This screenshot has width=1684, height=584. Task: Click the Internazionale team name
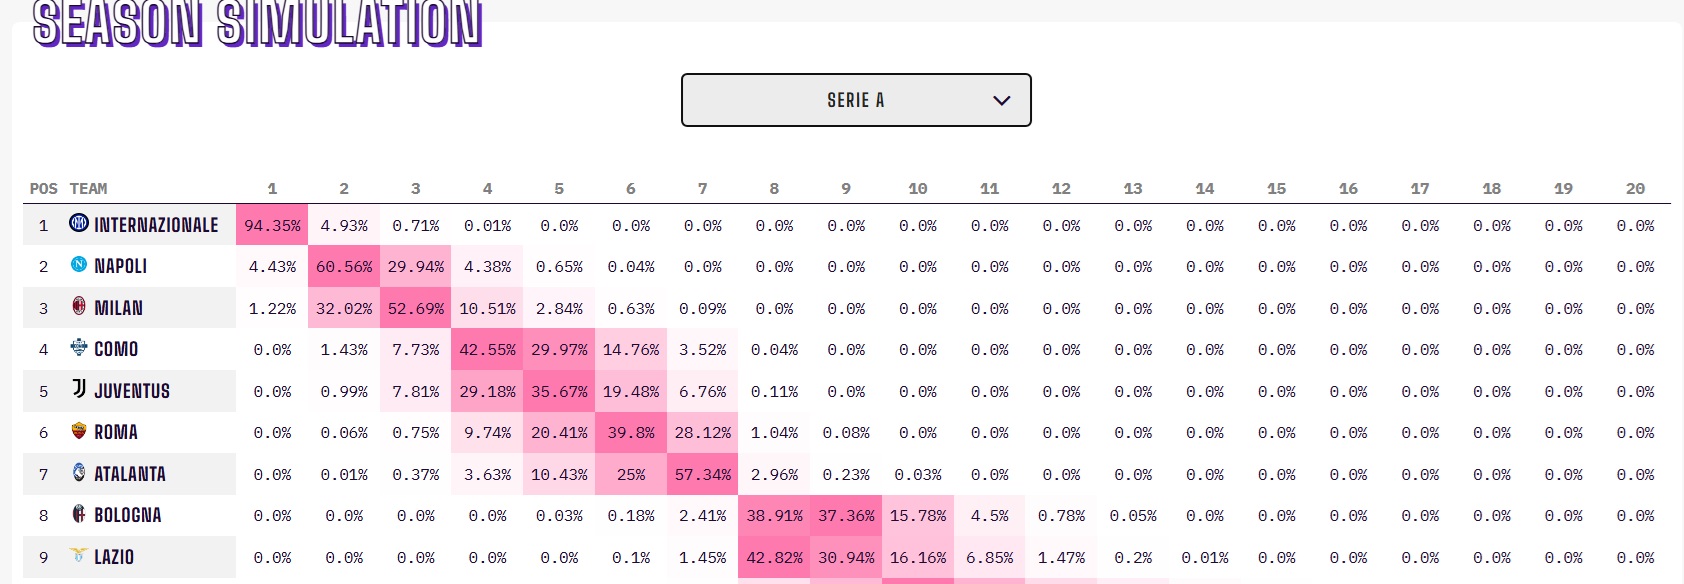click(156, 225)
